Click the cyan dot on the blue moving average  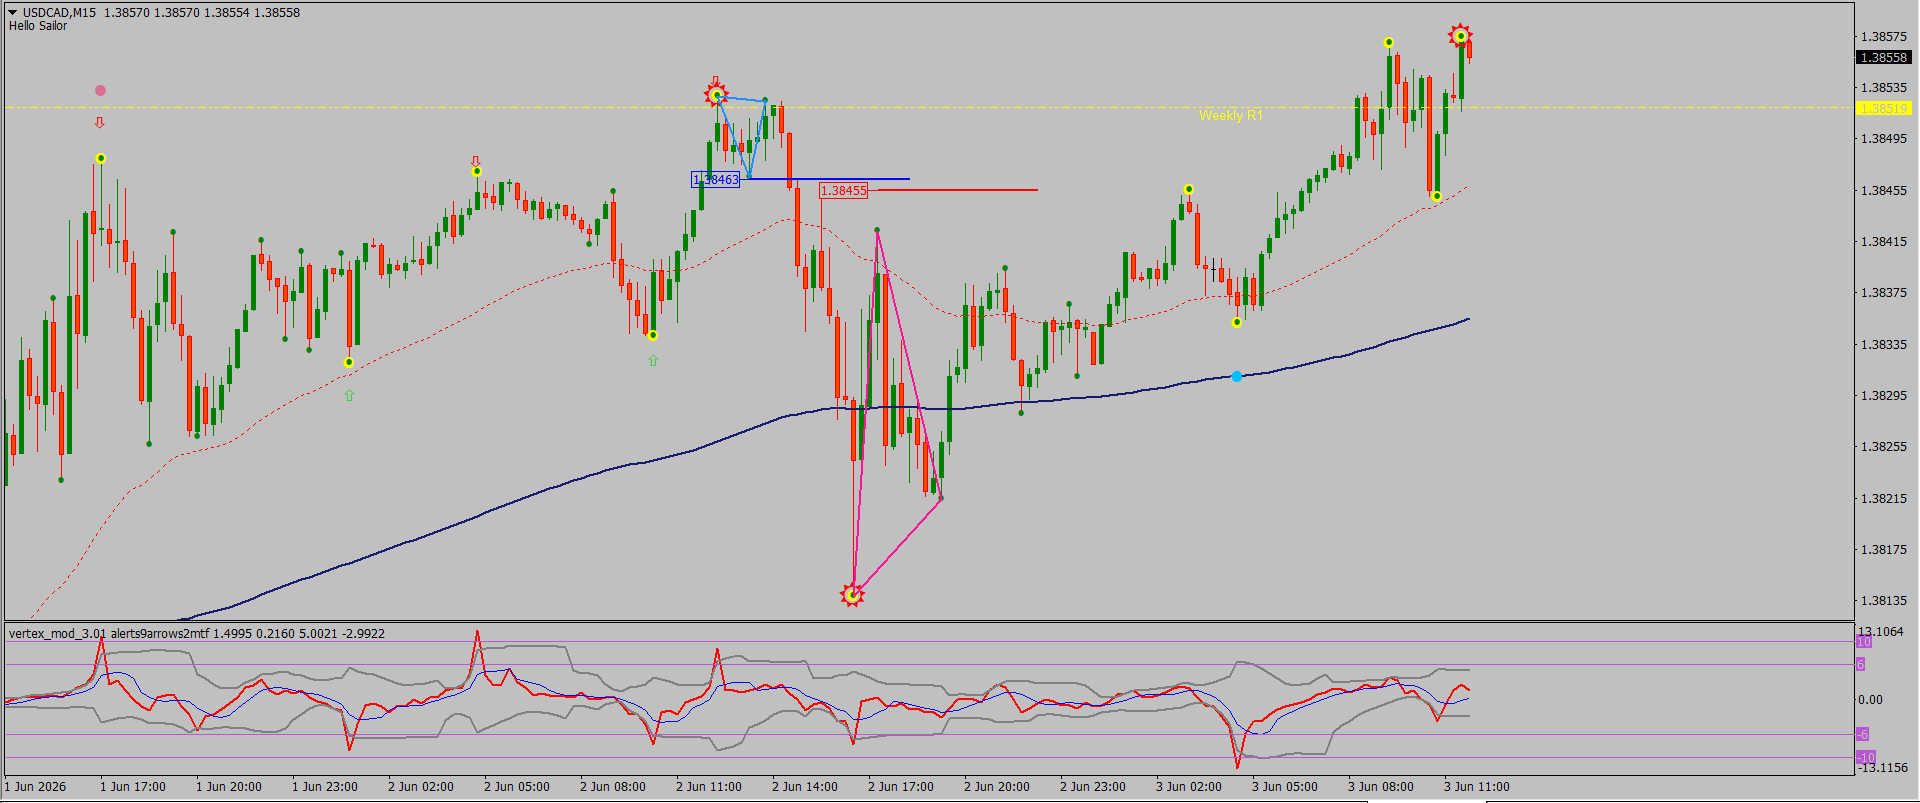[1237, 377]
